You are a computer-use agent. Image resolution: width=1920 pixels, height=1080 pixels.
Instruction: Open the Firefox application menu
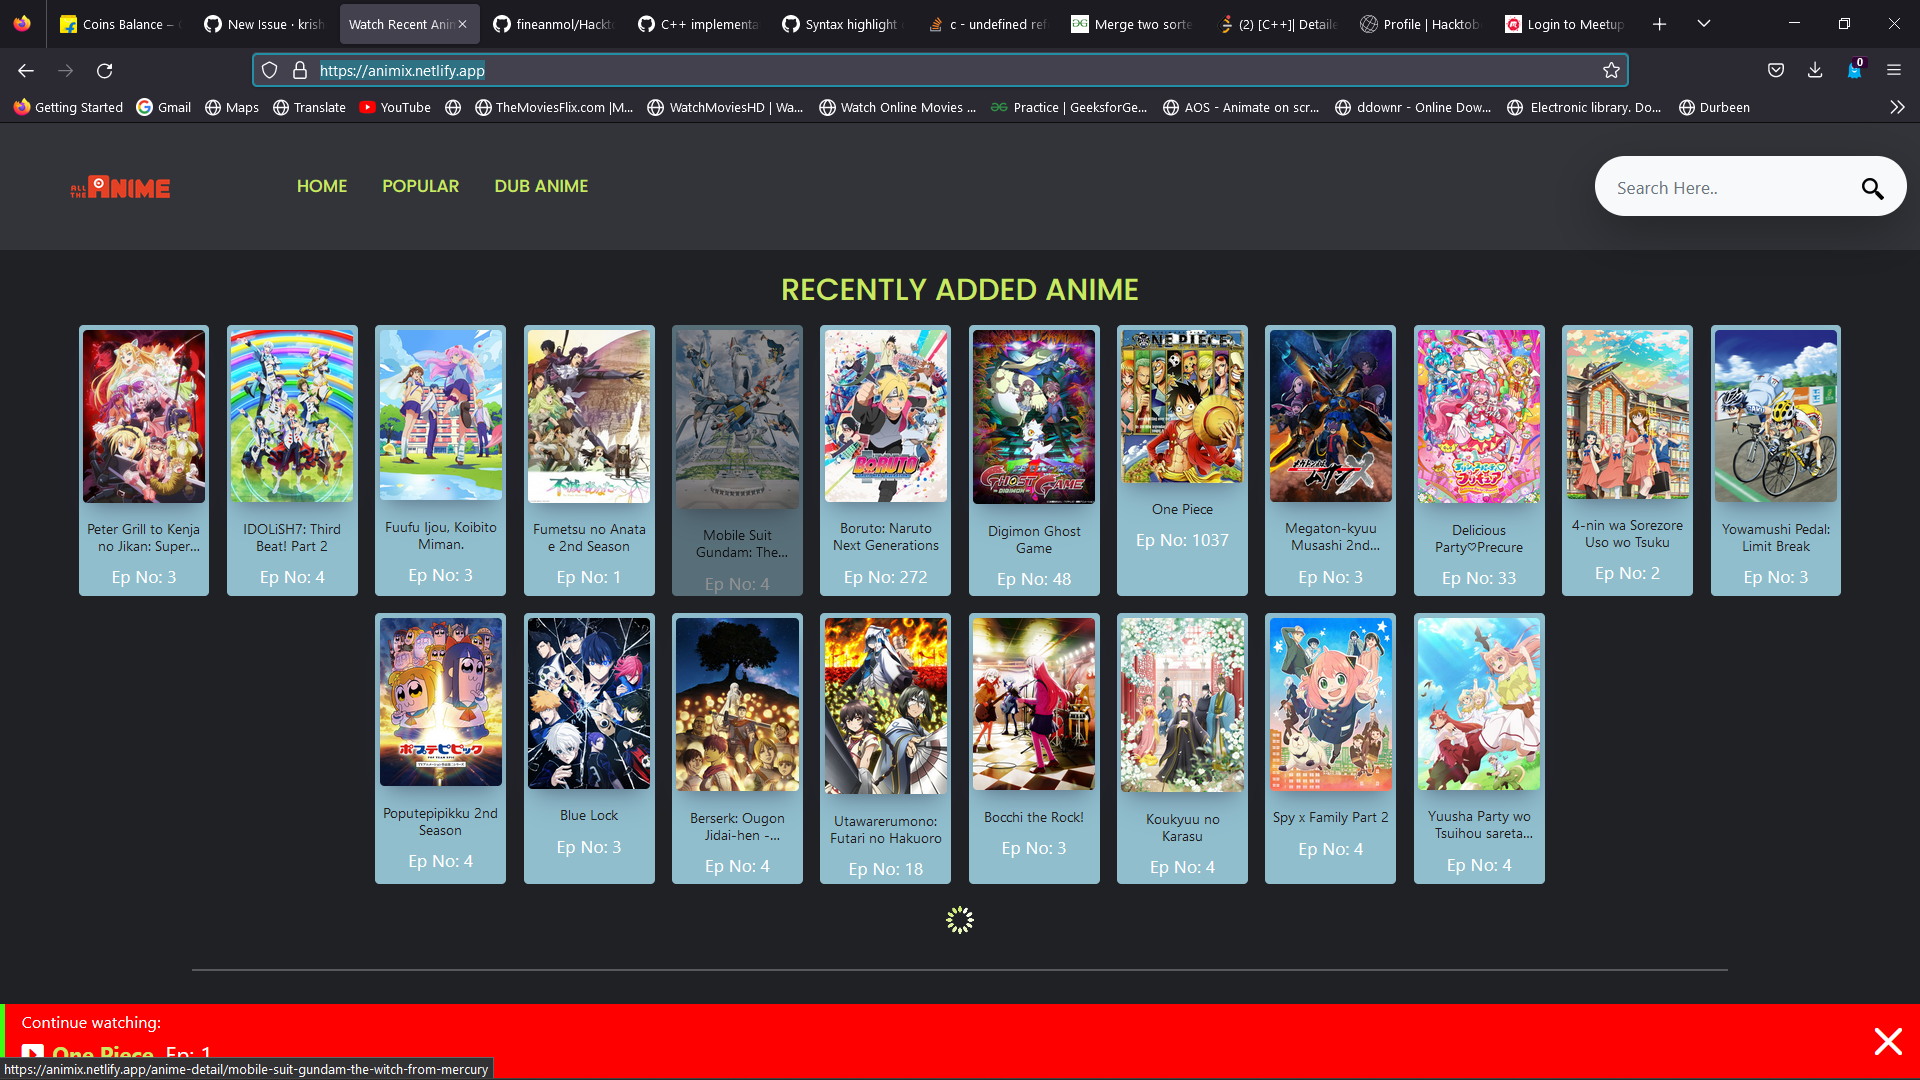(x=1894, y=70)
